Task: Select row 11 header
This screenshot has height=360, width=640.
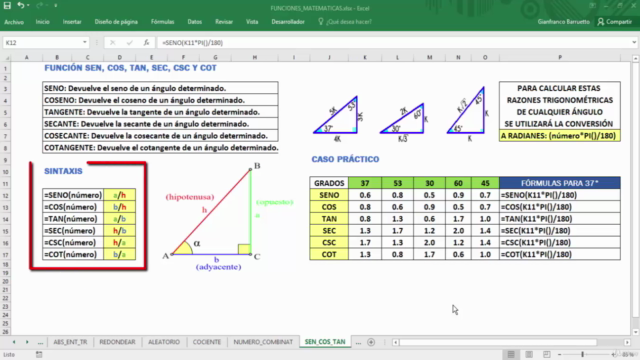Action: 6,183
